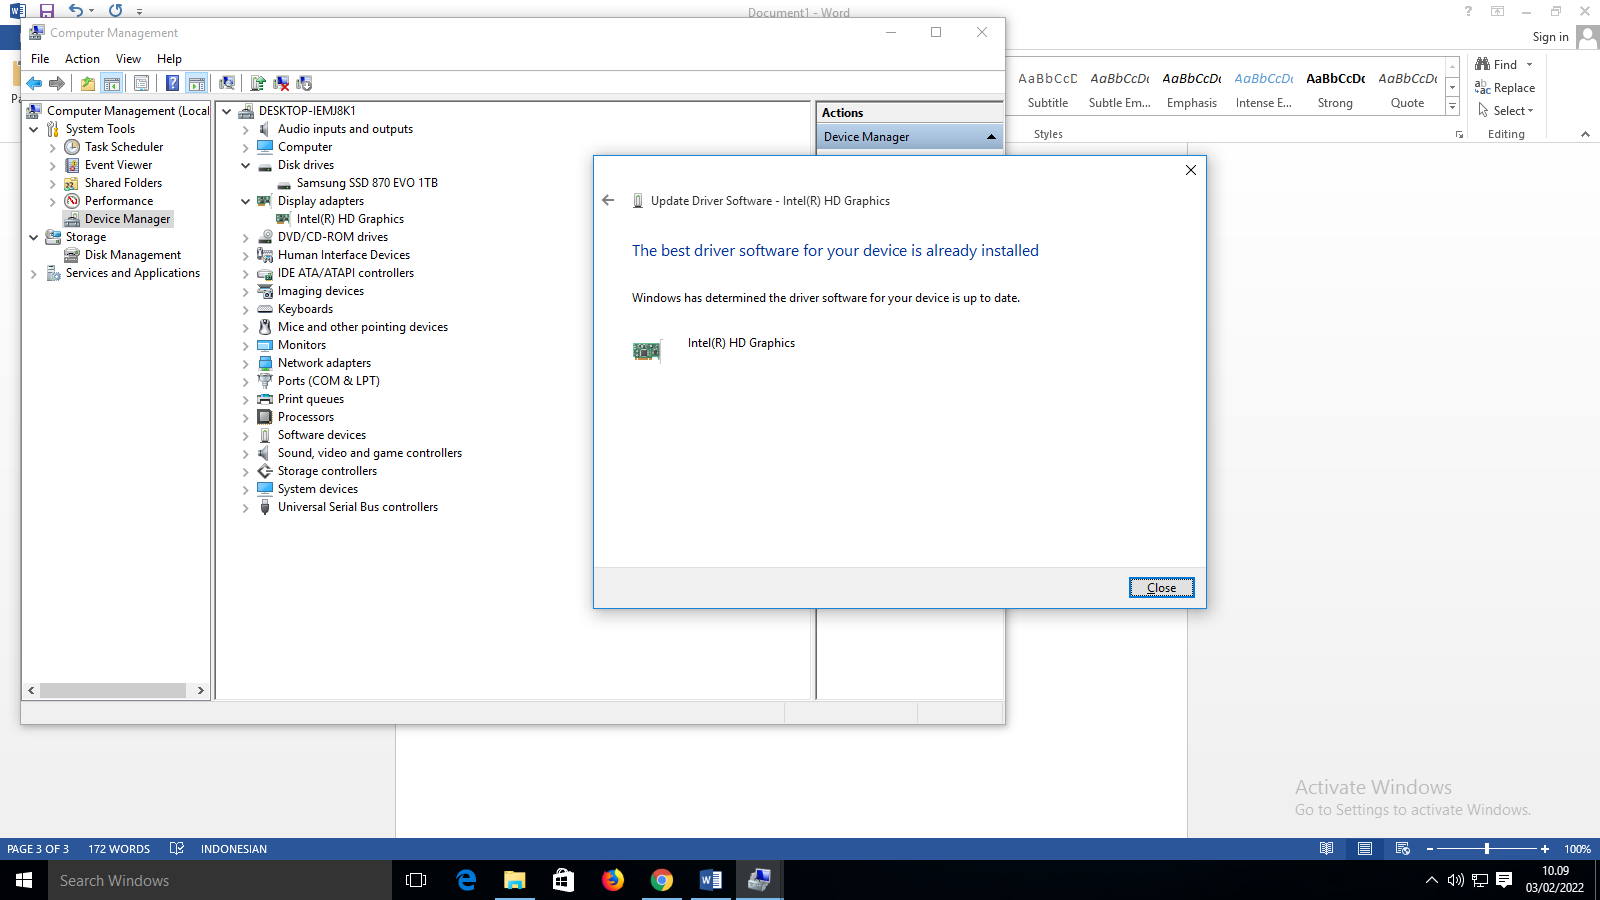The image size is (1600, 900).
Task: Open the View menu
Action: [x=128, y=58]
